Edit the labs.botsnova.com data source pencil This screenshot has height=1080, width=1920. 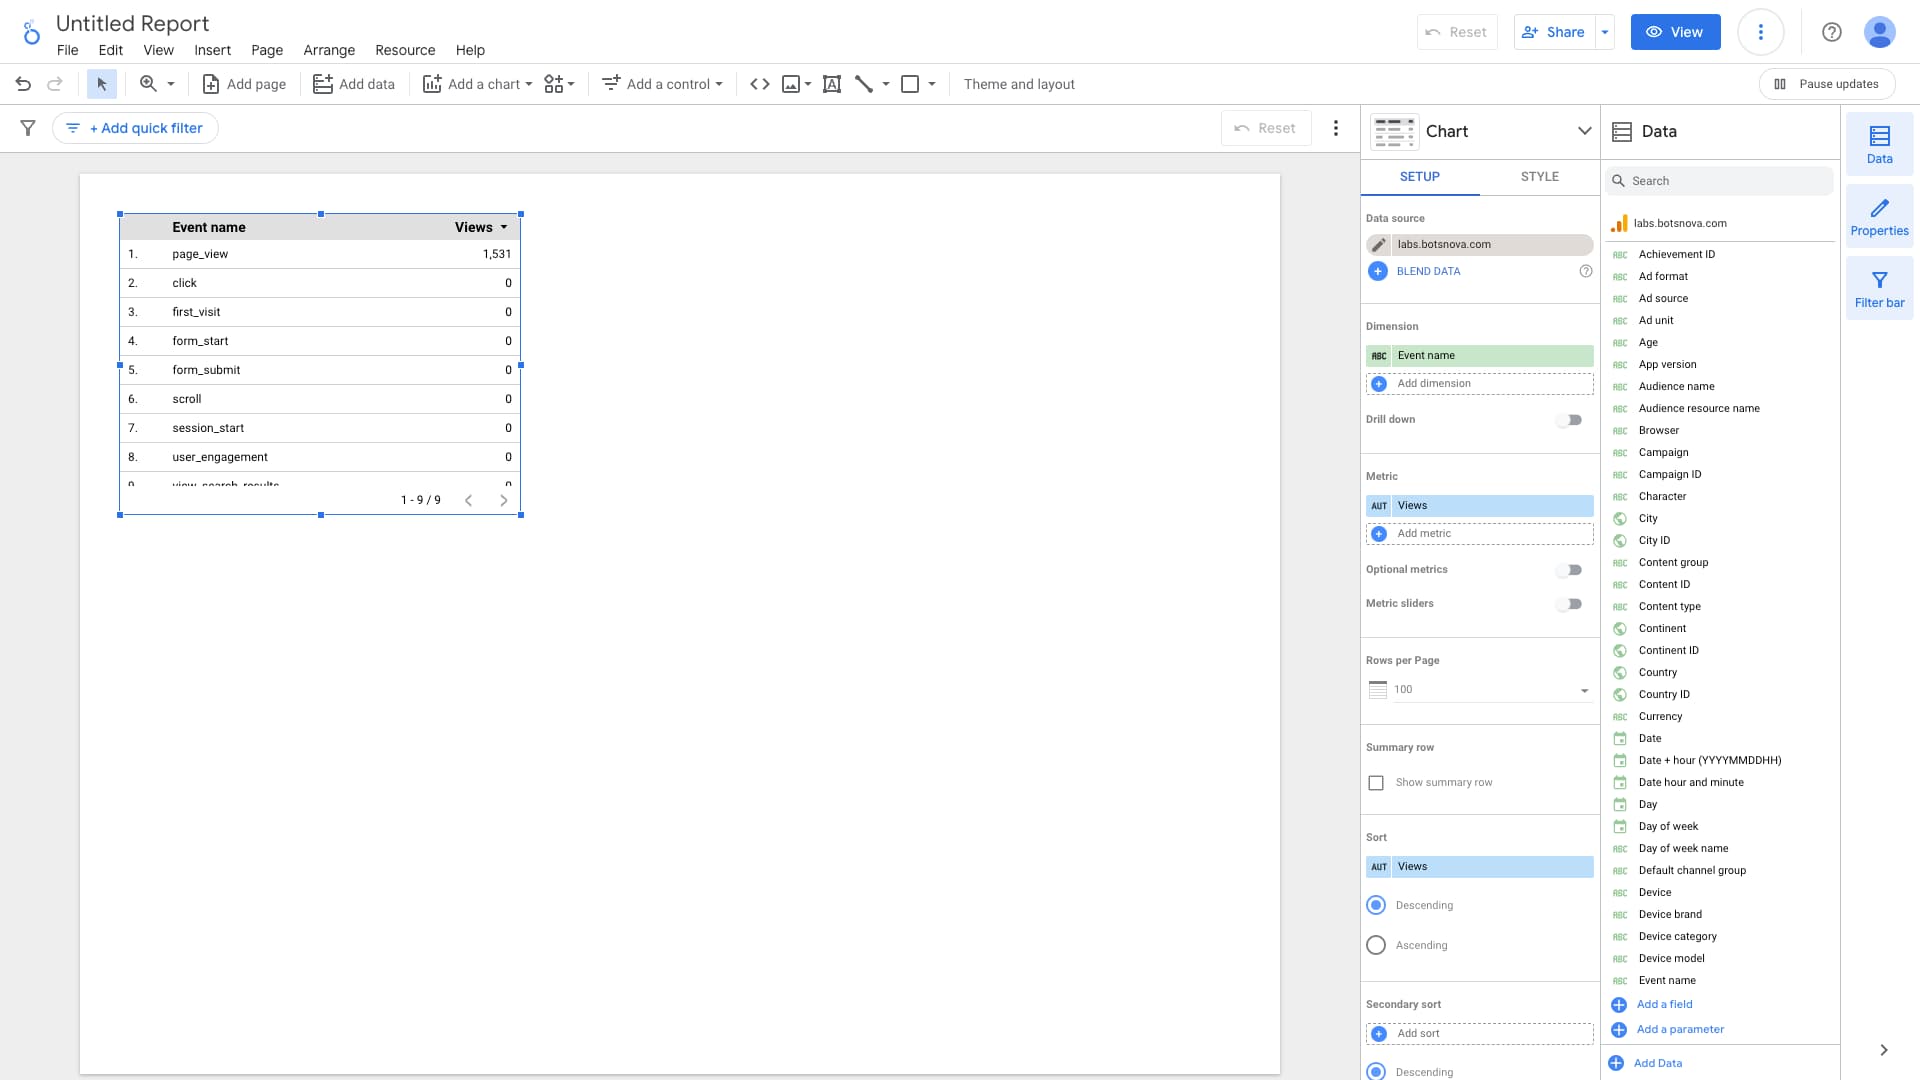click(1379, 245)
